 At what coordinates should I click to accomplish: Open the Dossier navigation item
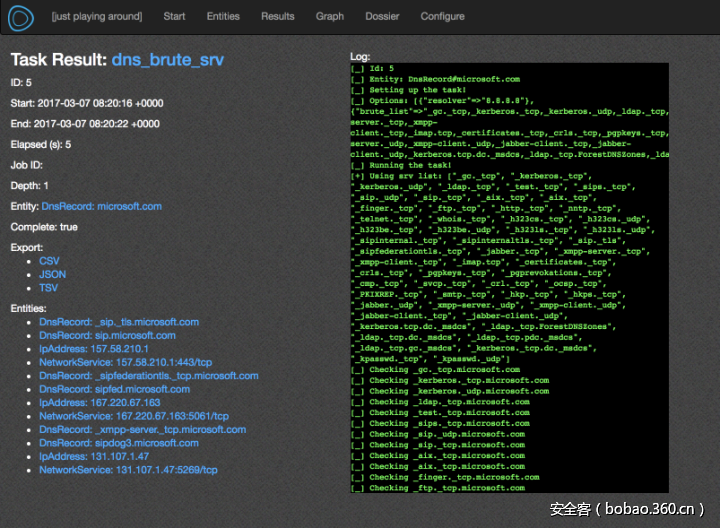click(382, 16)
